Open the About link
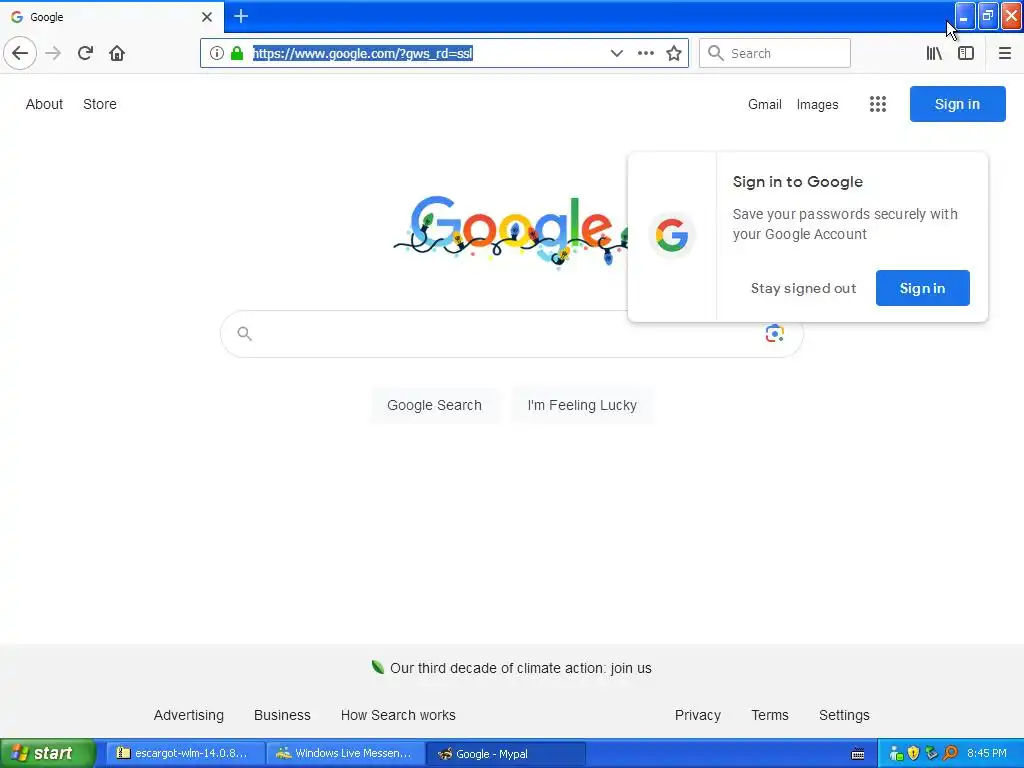The width and height of the screenshot is (1024, 768). (x=44, y=104)
